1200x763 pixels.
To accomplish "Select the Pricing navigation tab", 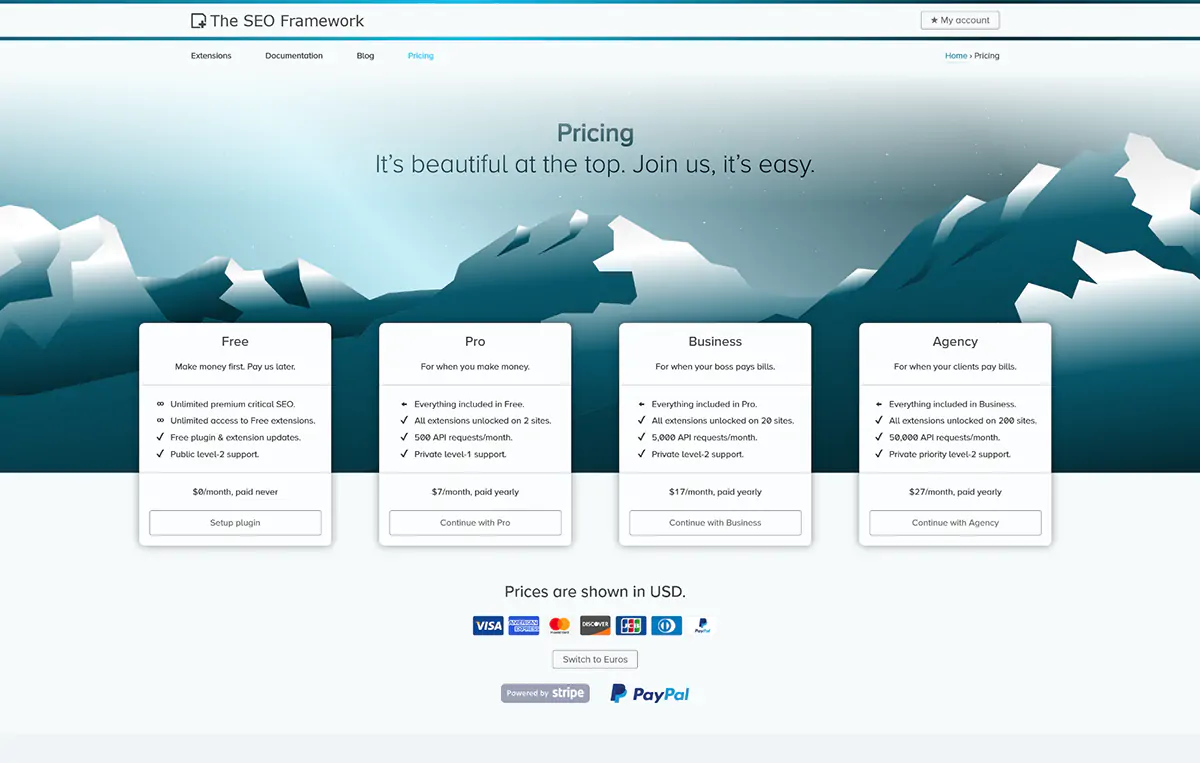I will click(x=420, y=56).
